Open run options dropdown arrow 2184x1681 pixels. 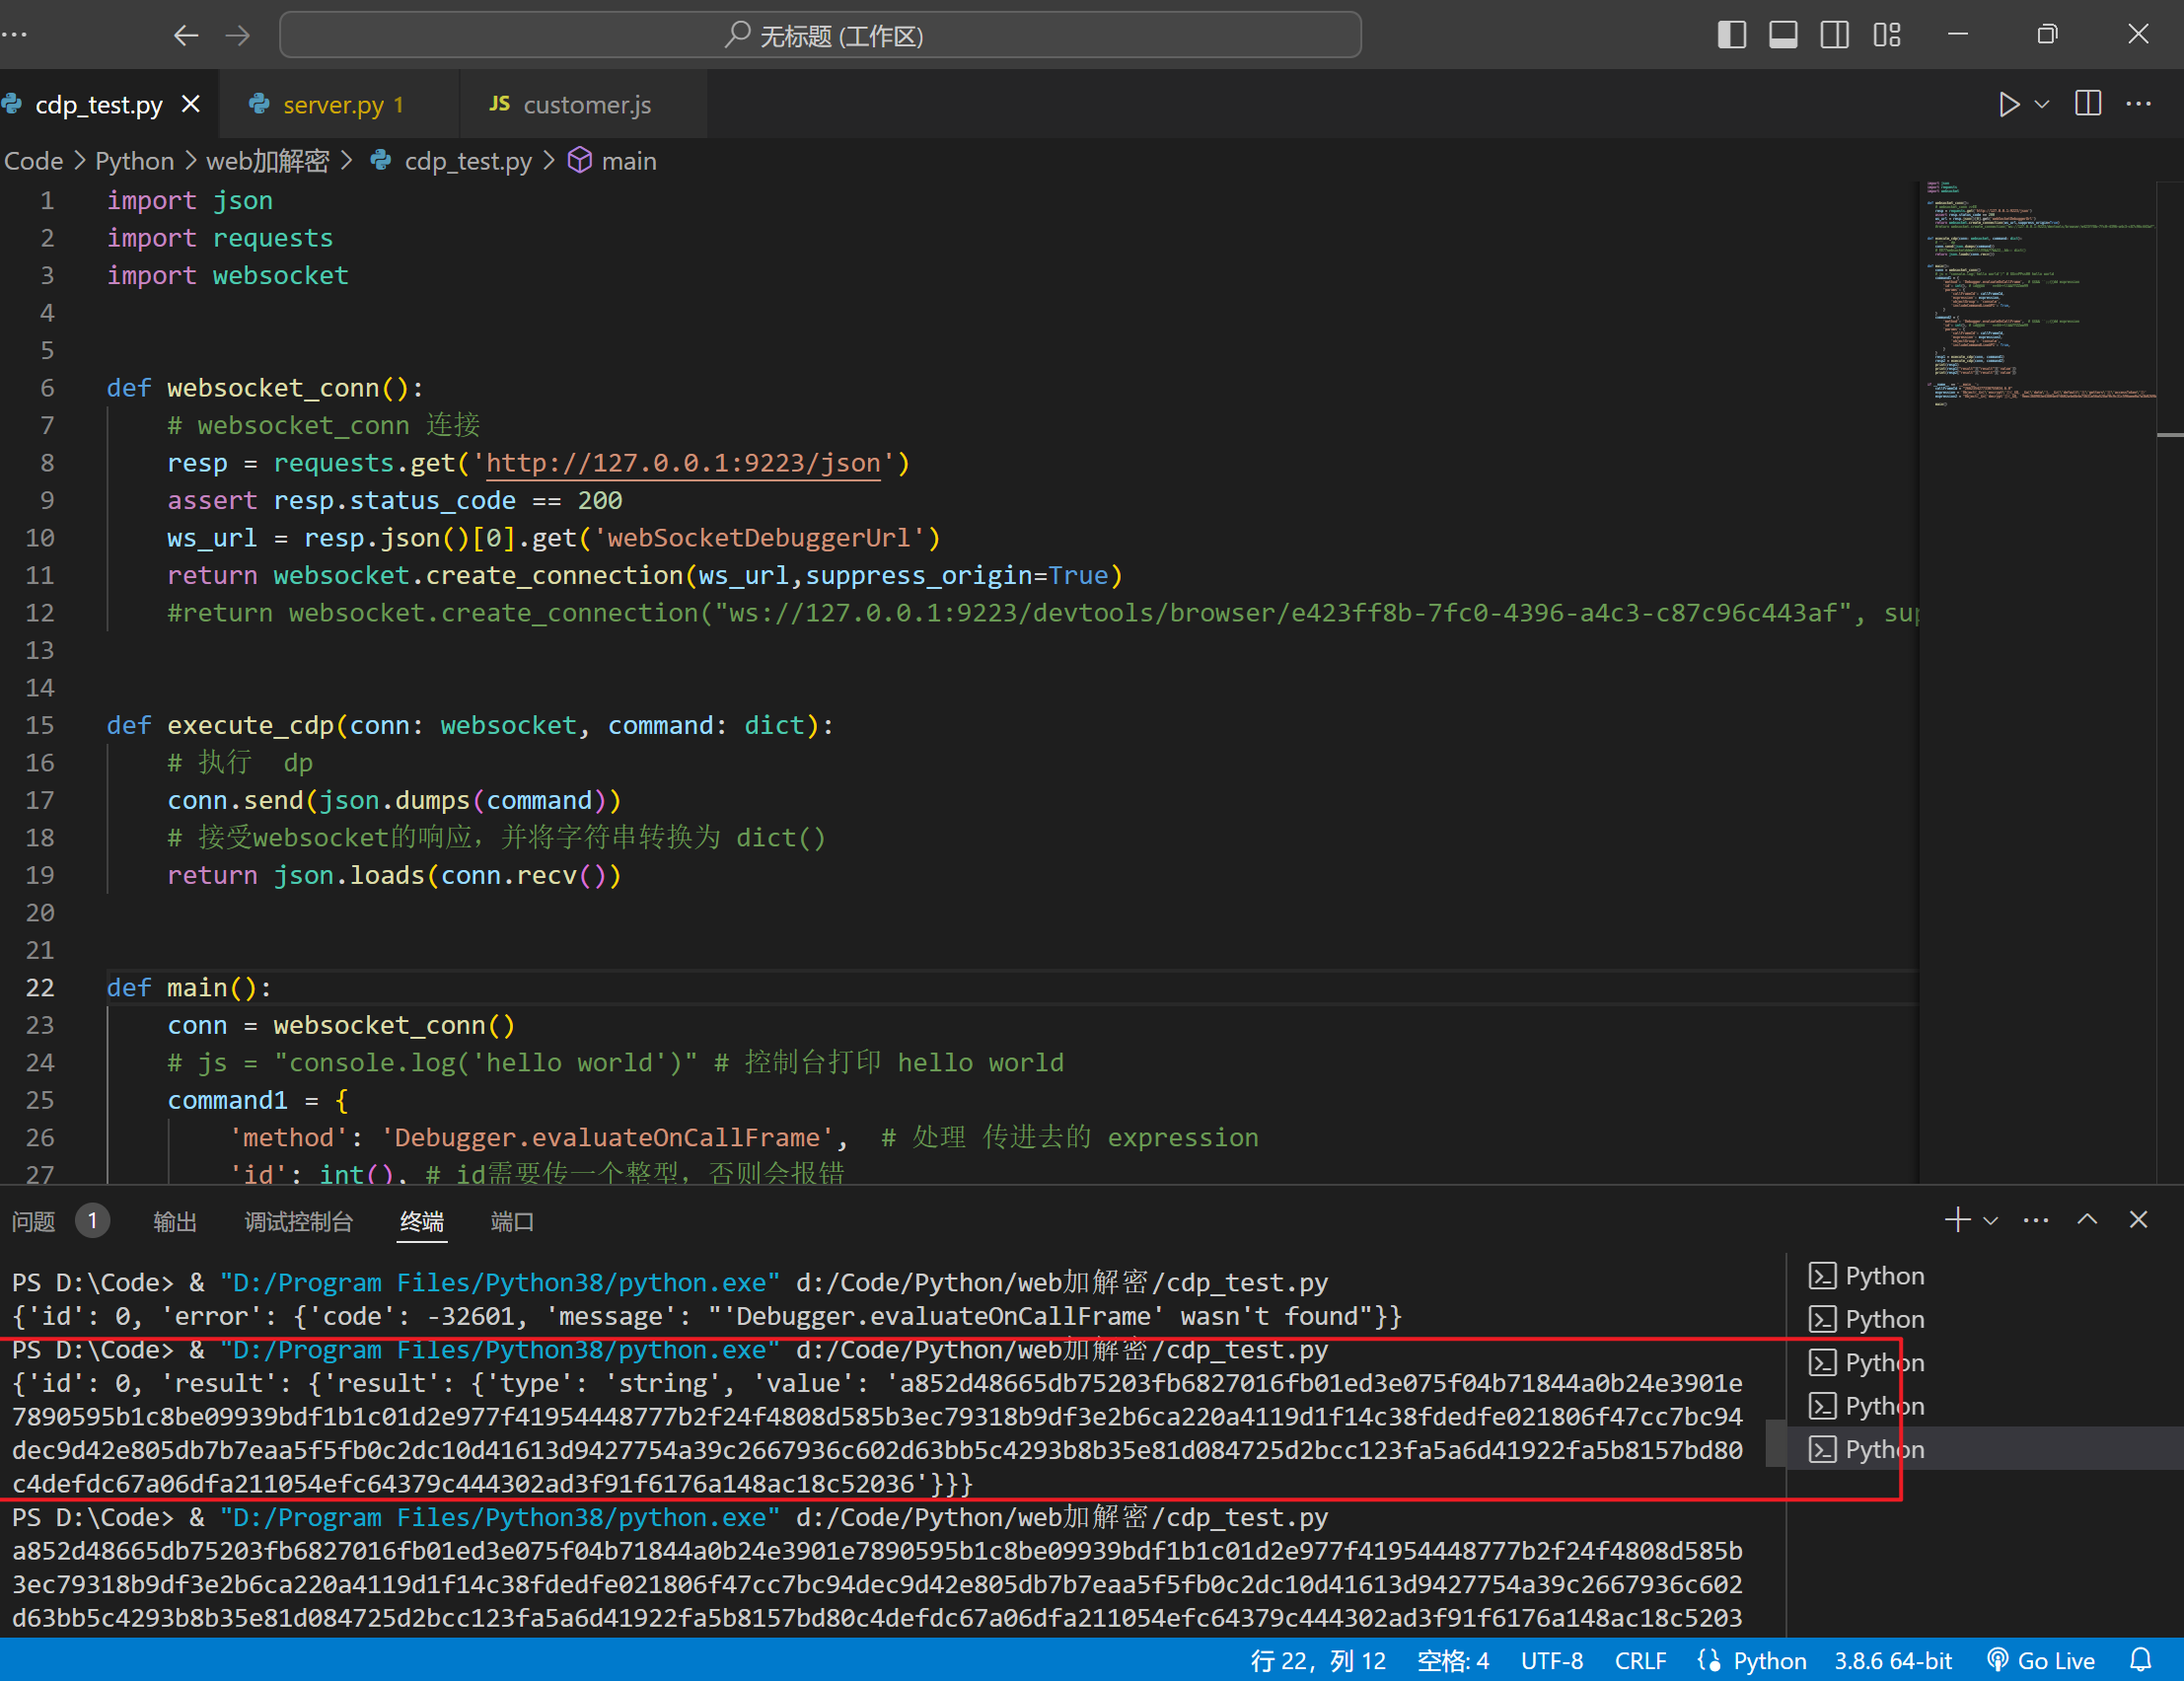coord(2042,104)
